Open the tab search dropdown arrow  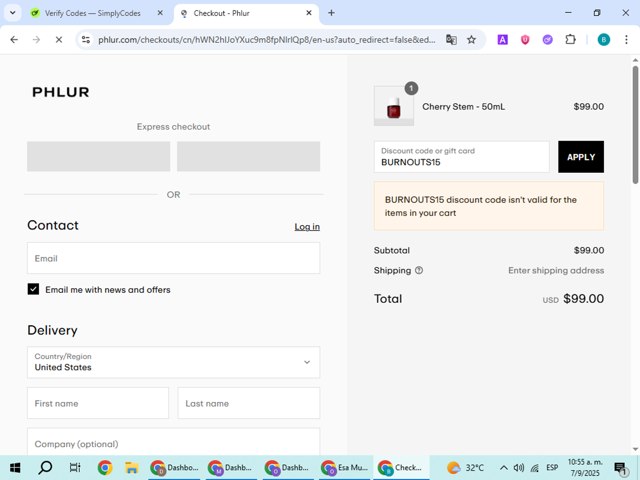[x=13, y=13]
